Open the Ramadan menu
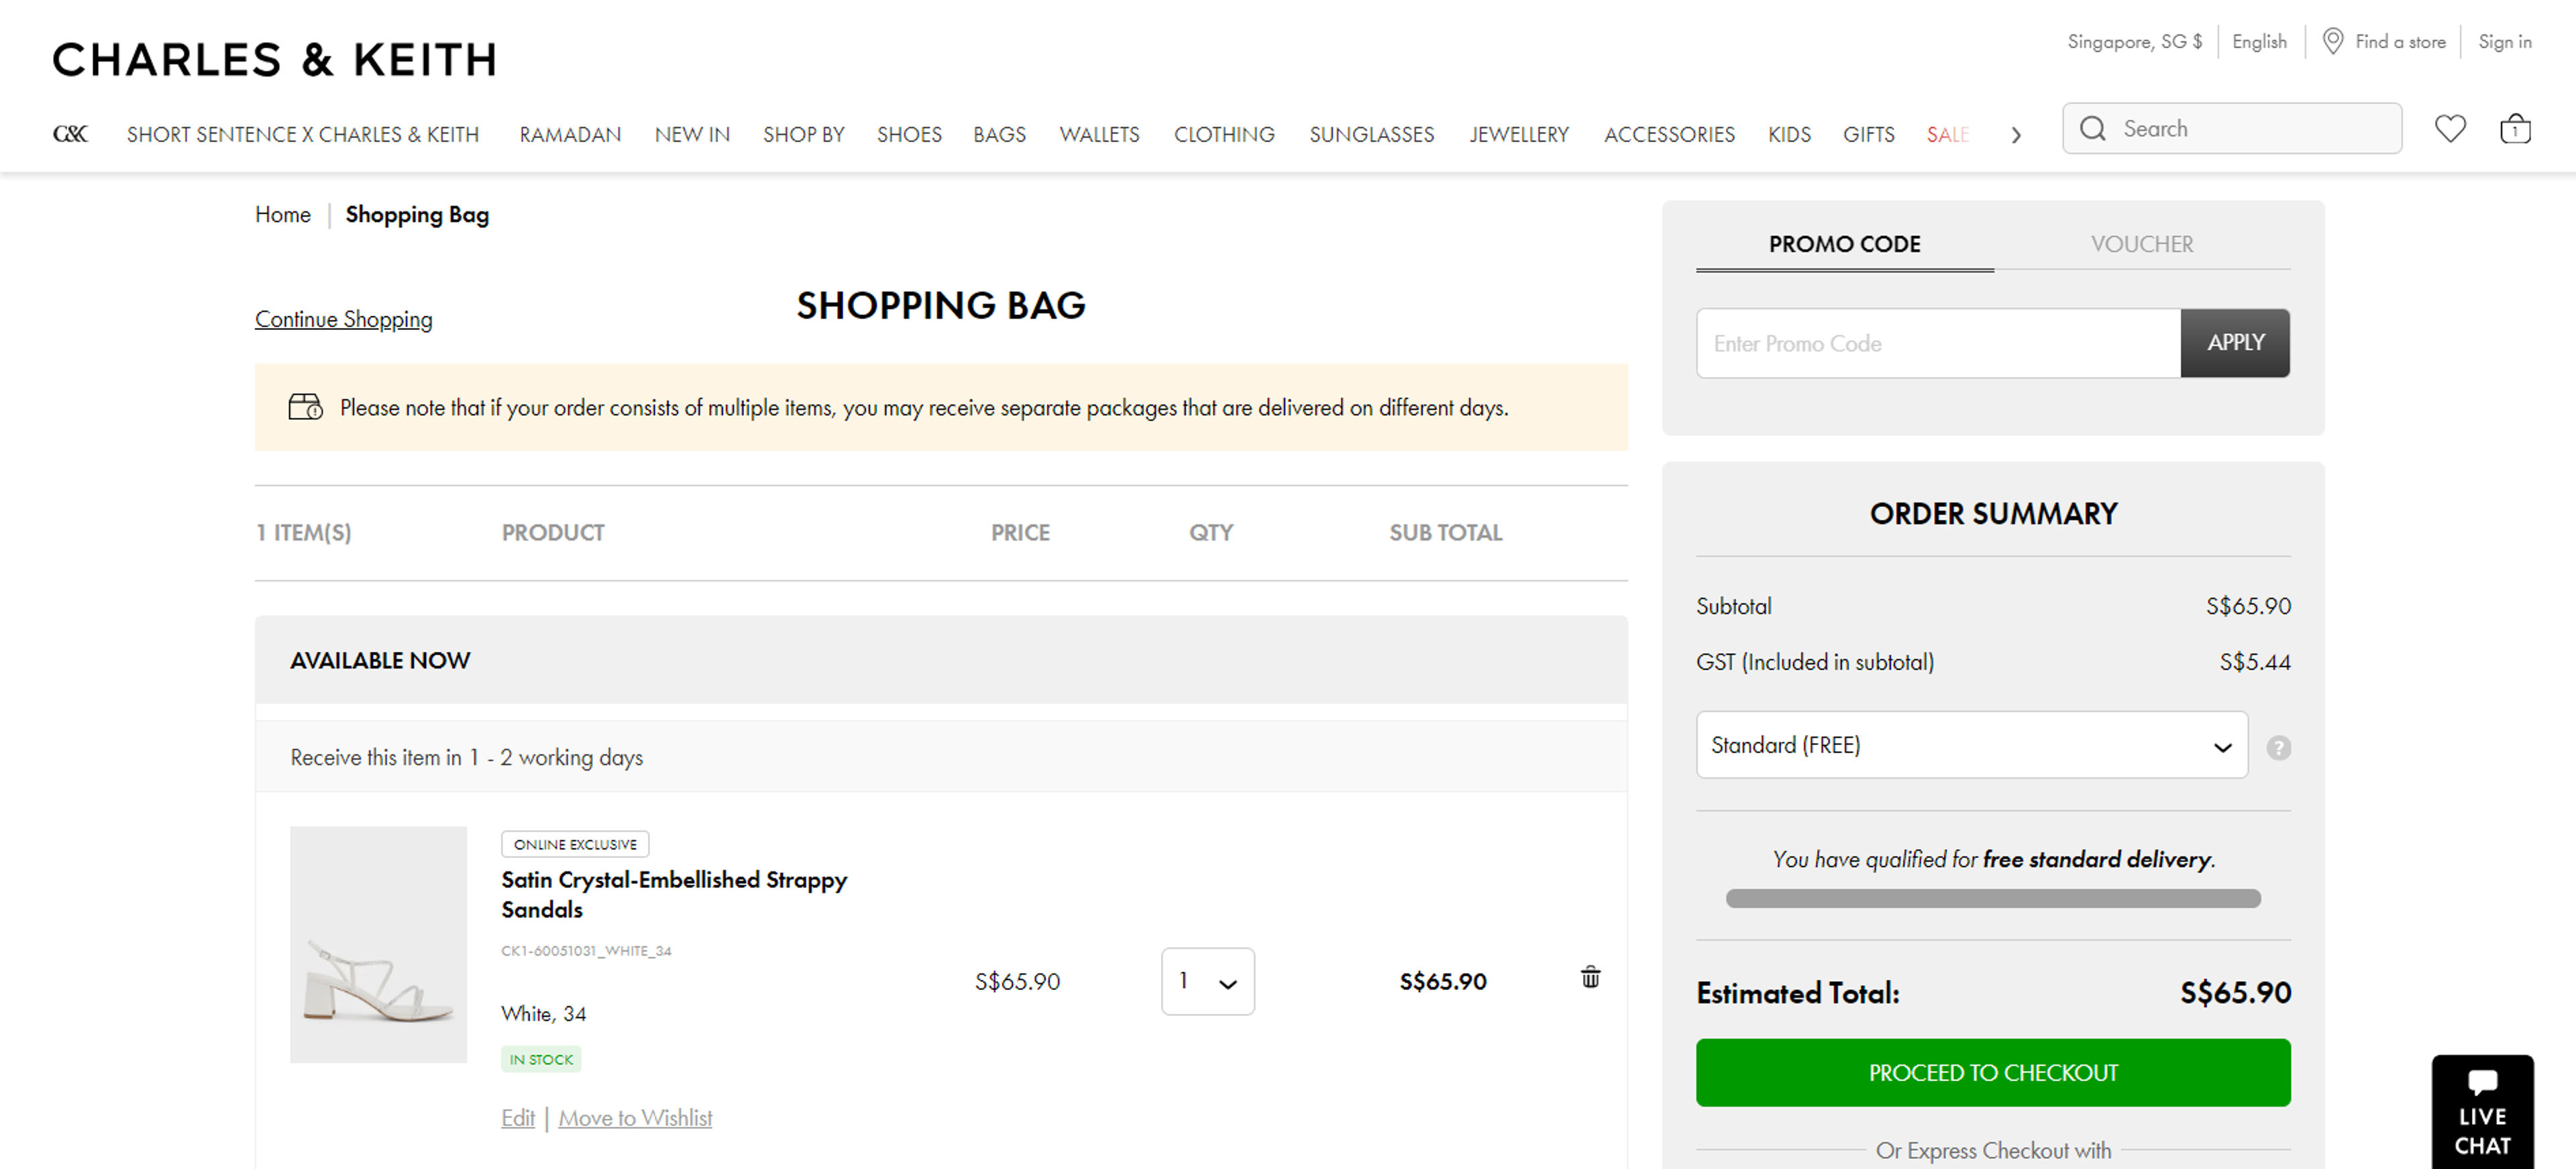The width and height of the screenshot is (2576, 1169). pyautogui.click(x=570, y=134)
